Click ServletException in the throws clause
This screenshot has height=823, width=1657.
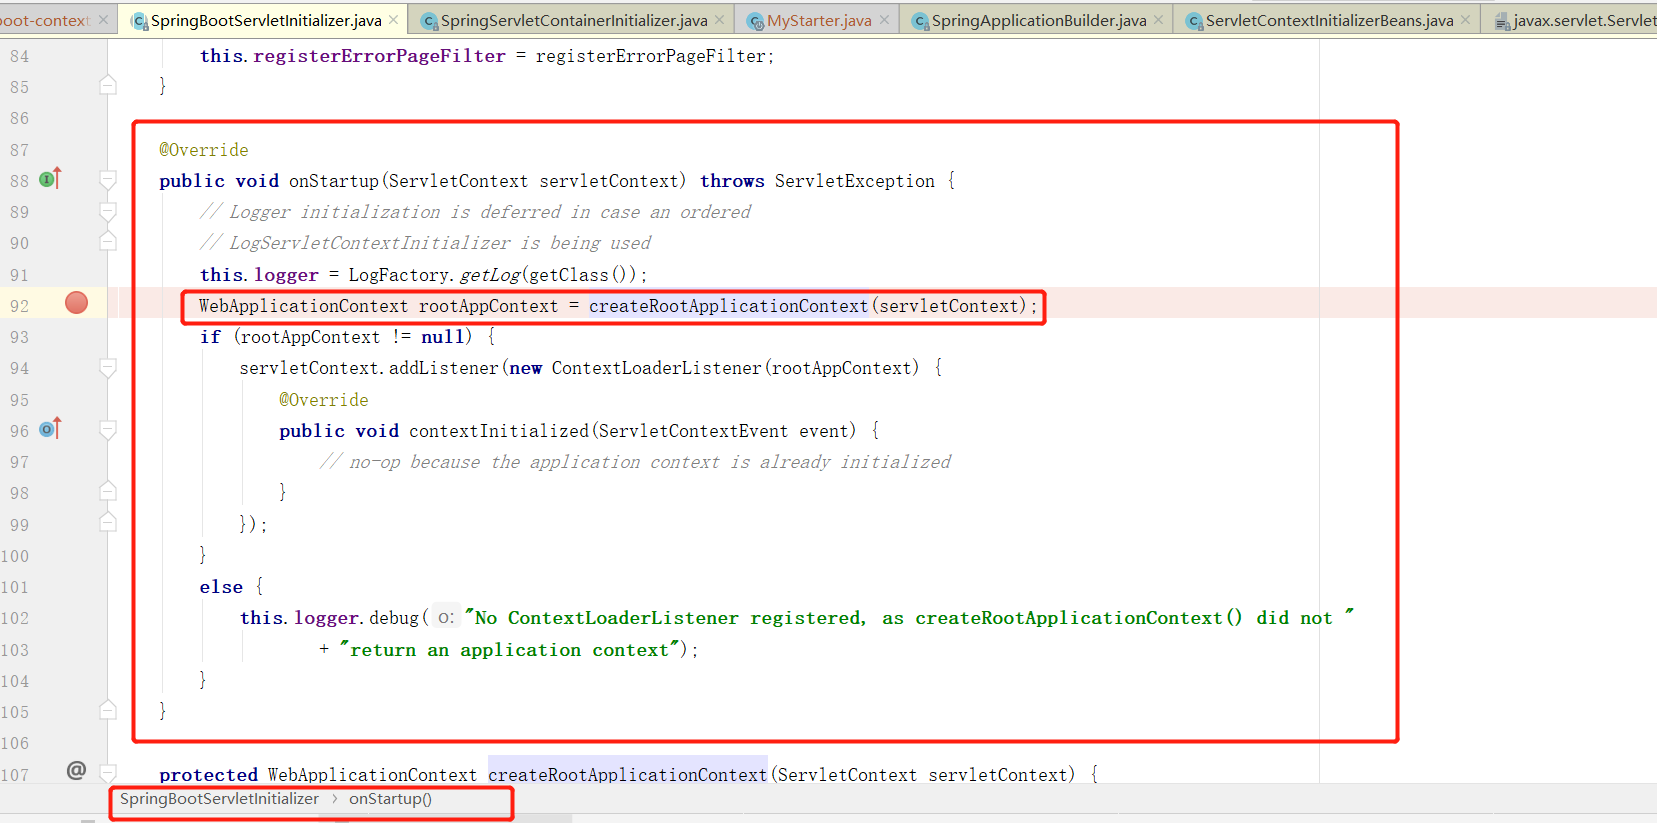coord(855,181)
